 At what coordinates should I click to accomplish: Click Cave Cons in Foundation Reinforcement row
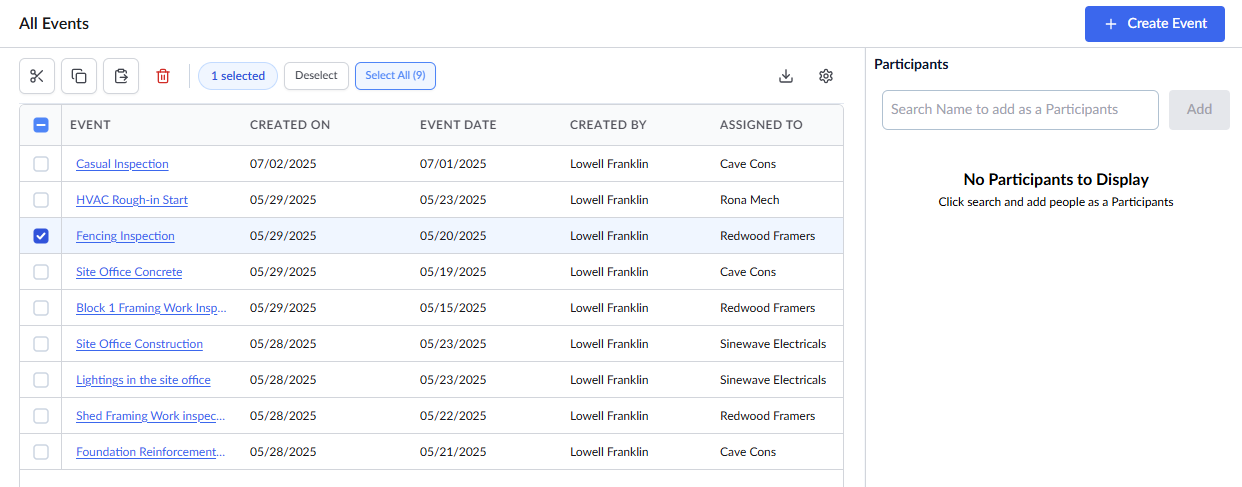coord(748,452)
